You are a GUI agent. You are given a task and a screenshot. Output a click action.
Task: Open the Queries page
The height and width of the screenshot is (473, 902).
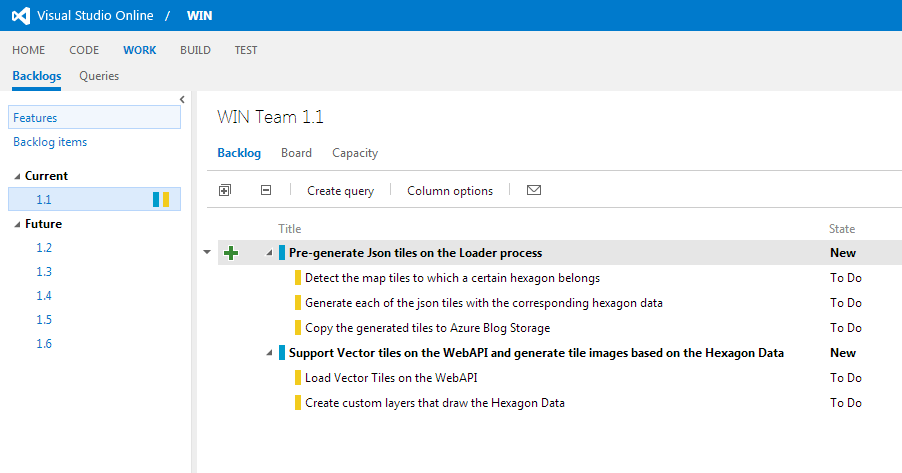(x=99, y=76)
